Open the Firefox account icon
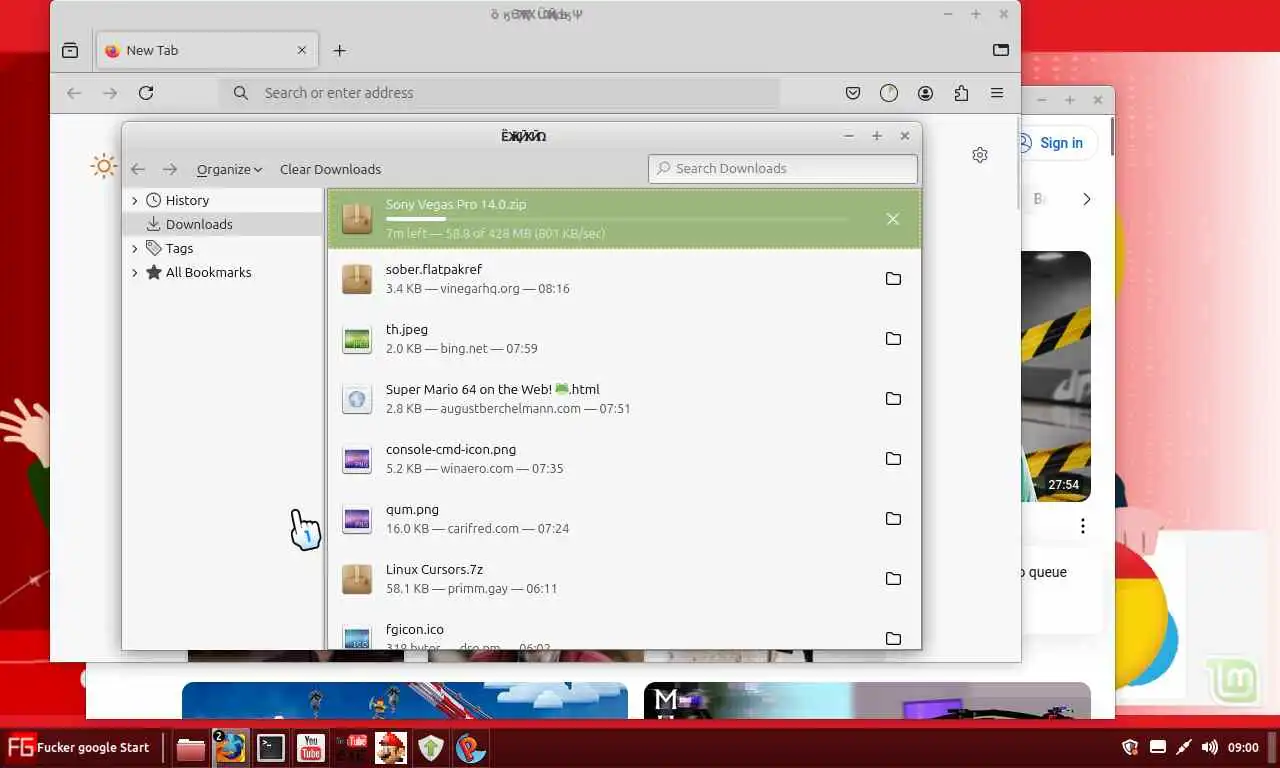The height and width of the screenshot is (768, 1280). (x=925, y=93)
